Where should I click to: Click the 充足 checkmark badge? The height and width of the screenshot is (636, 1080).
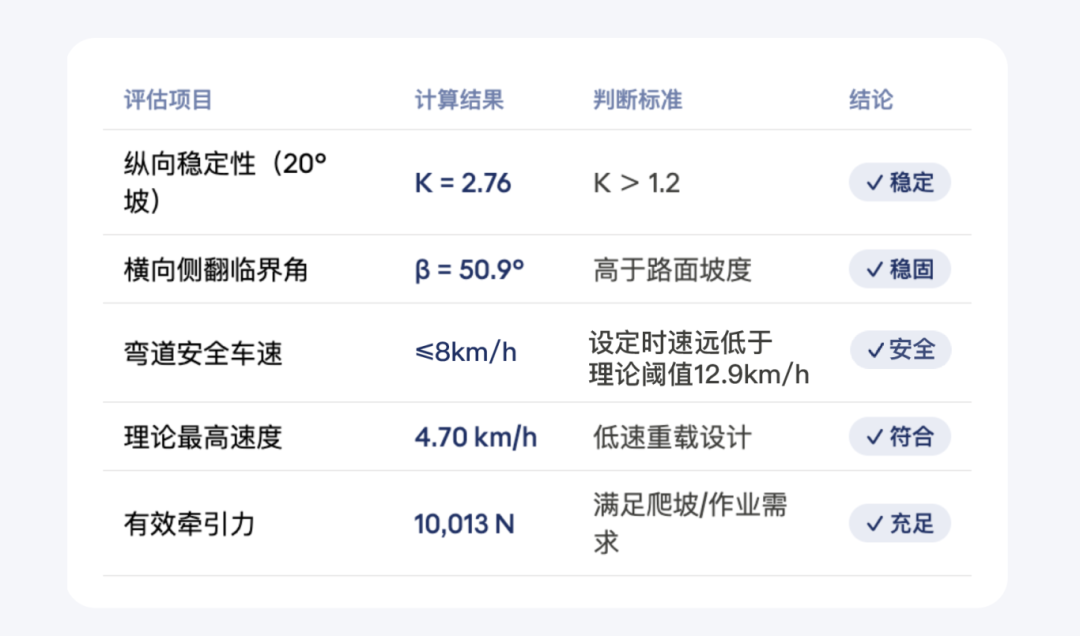899,523
